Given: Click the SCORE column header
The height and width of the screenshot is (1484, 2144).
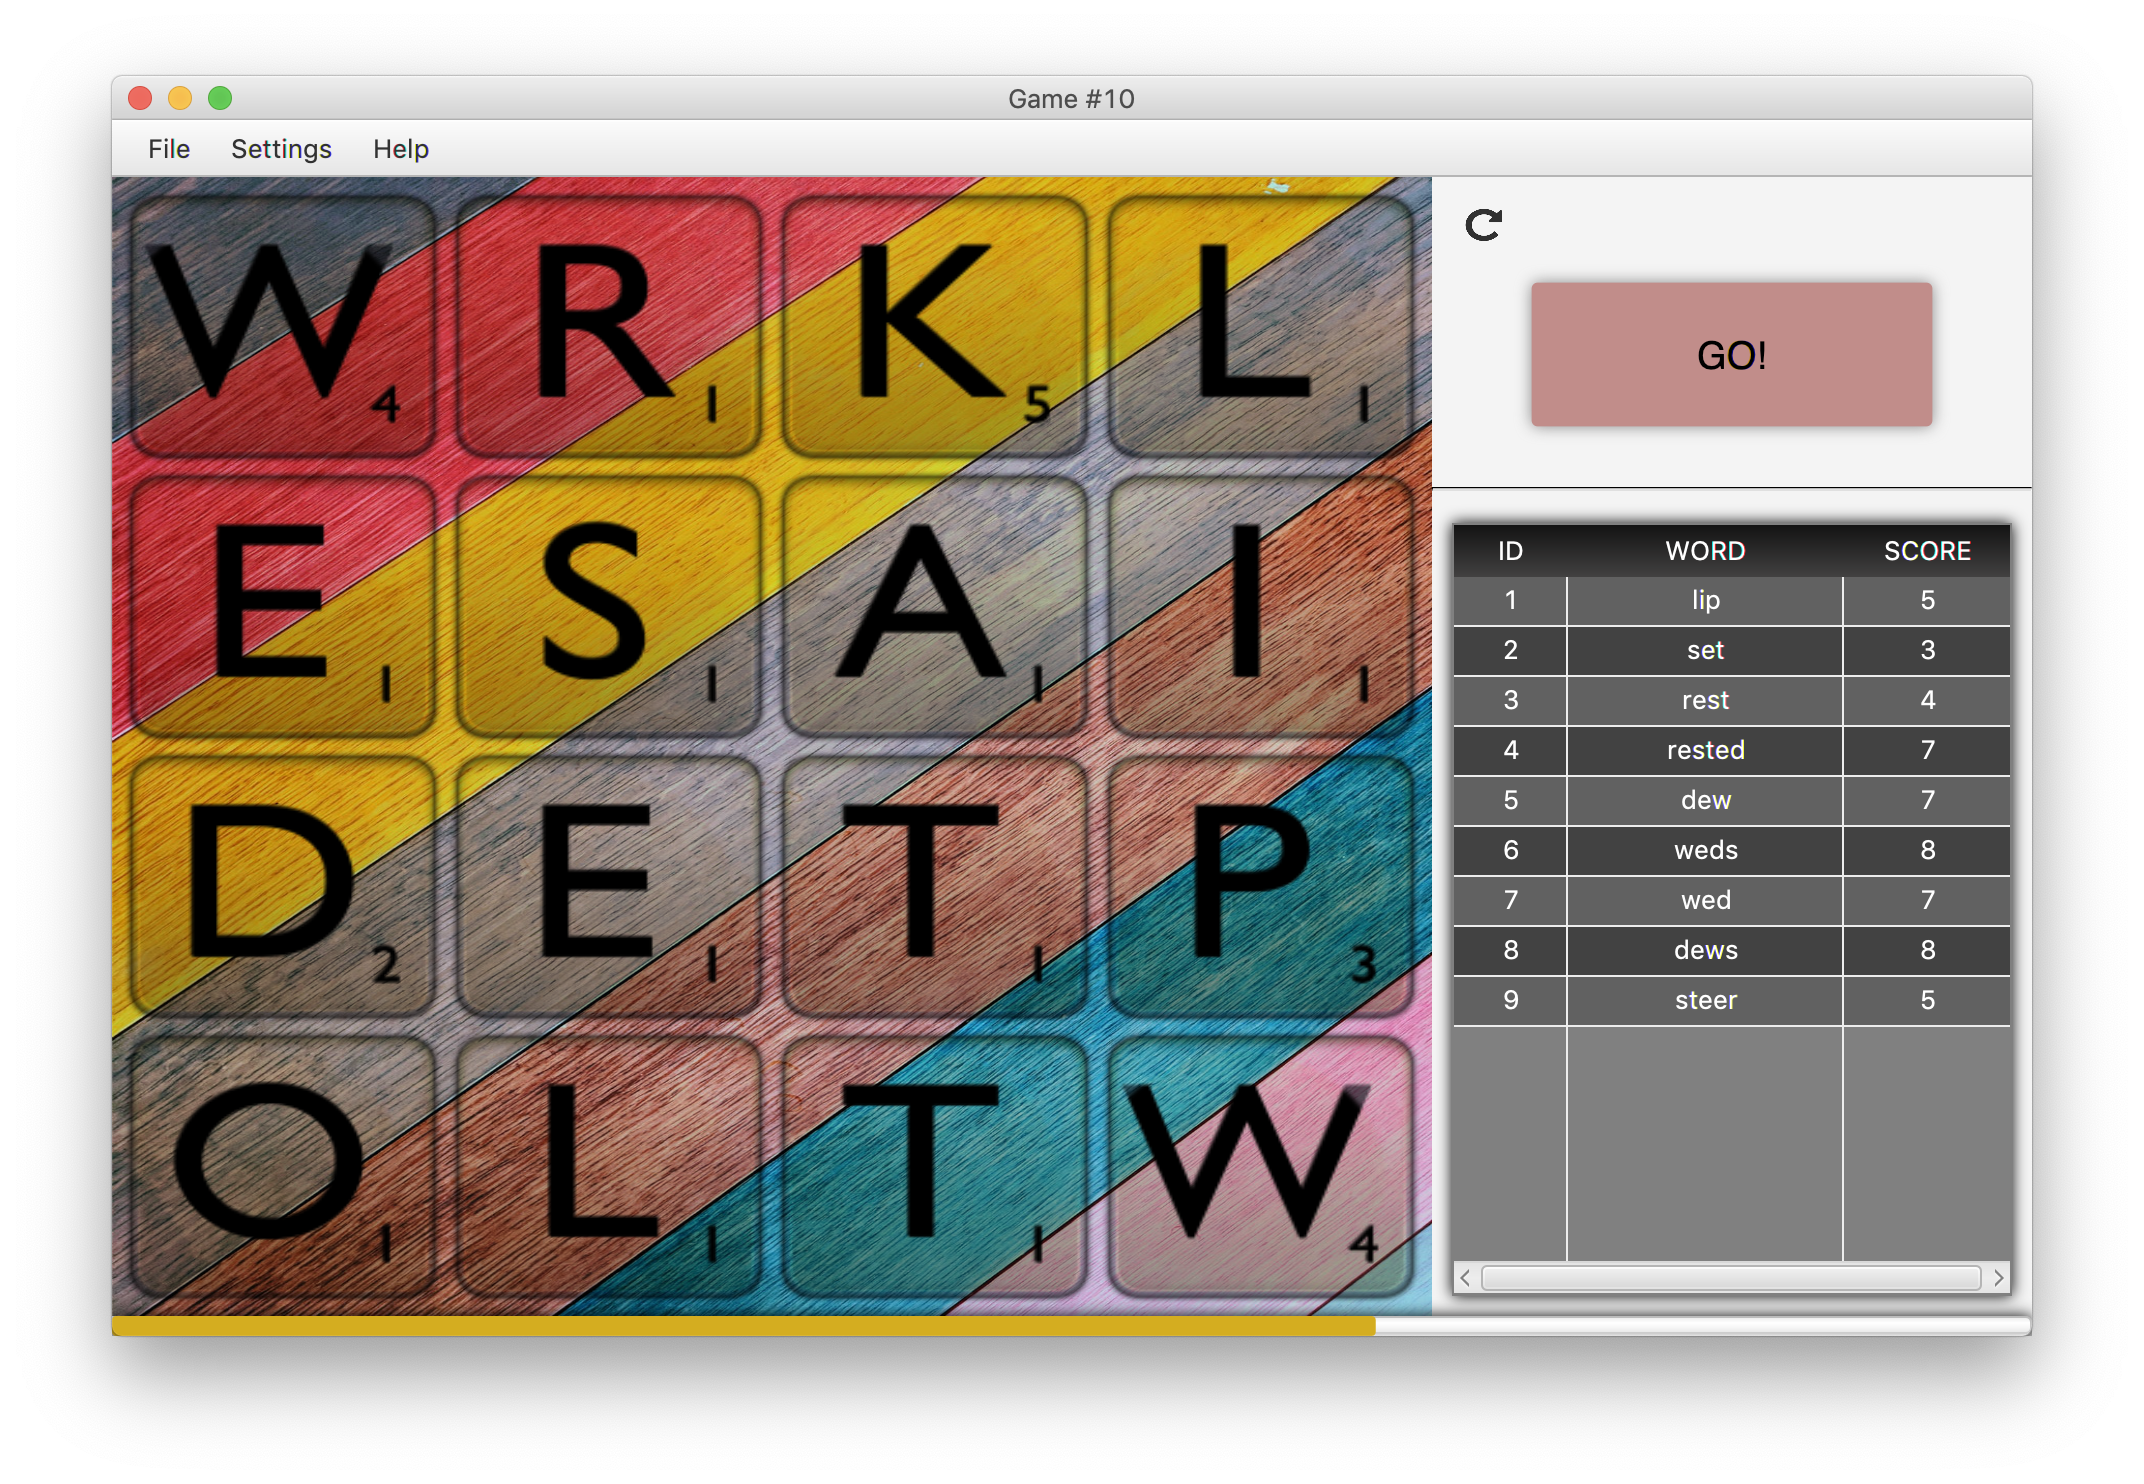Looking at the screenshot, I should (1926, 551).
